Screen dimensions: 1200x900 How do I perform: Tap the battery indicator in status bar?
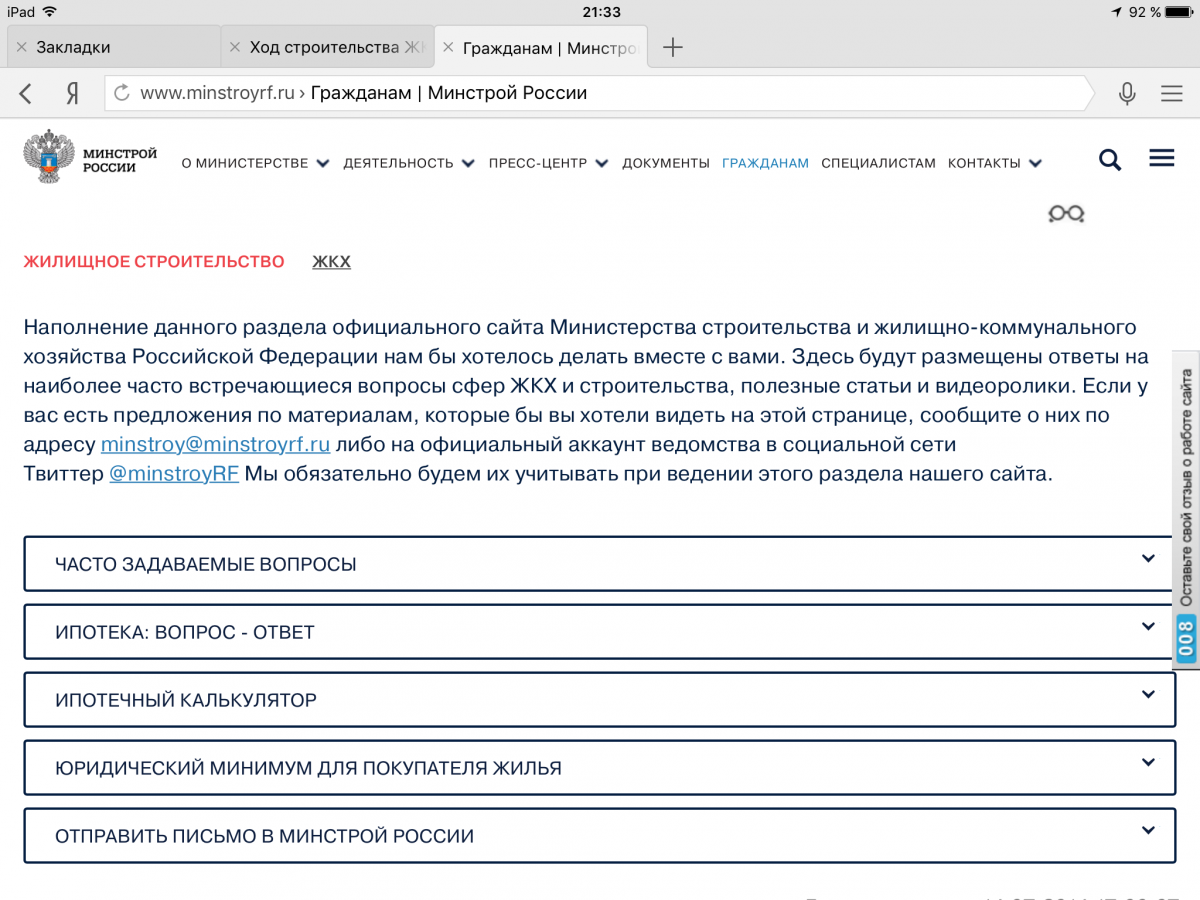[x=1180, y=12]
